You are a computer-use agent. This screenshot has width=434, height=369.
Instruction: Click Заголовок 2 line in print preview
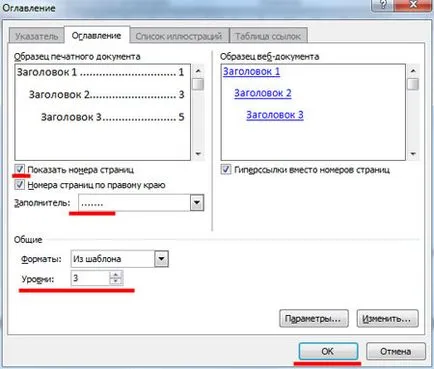click(x=106, y=95)
